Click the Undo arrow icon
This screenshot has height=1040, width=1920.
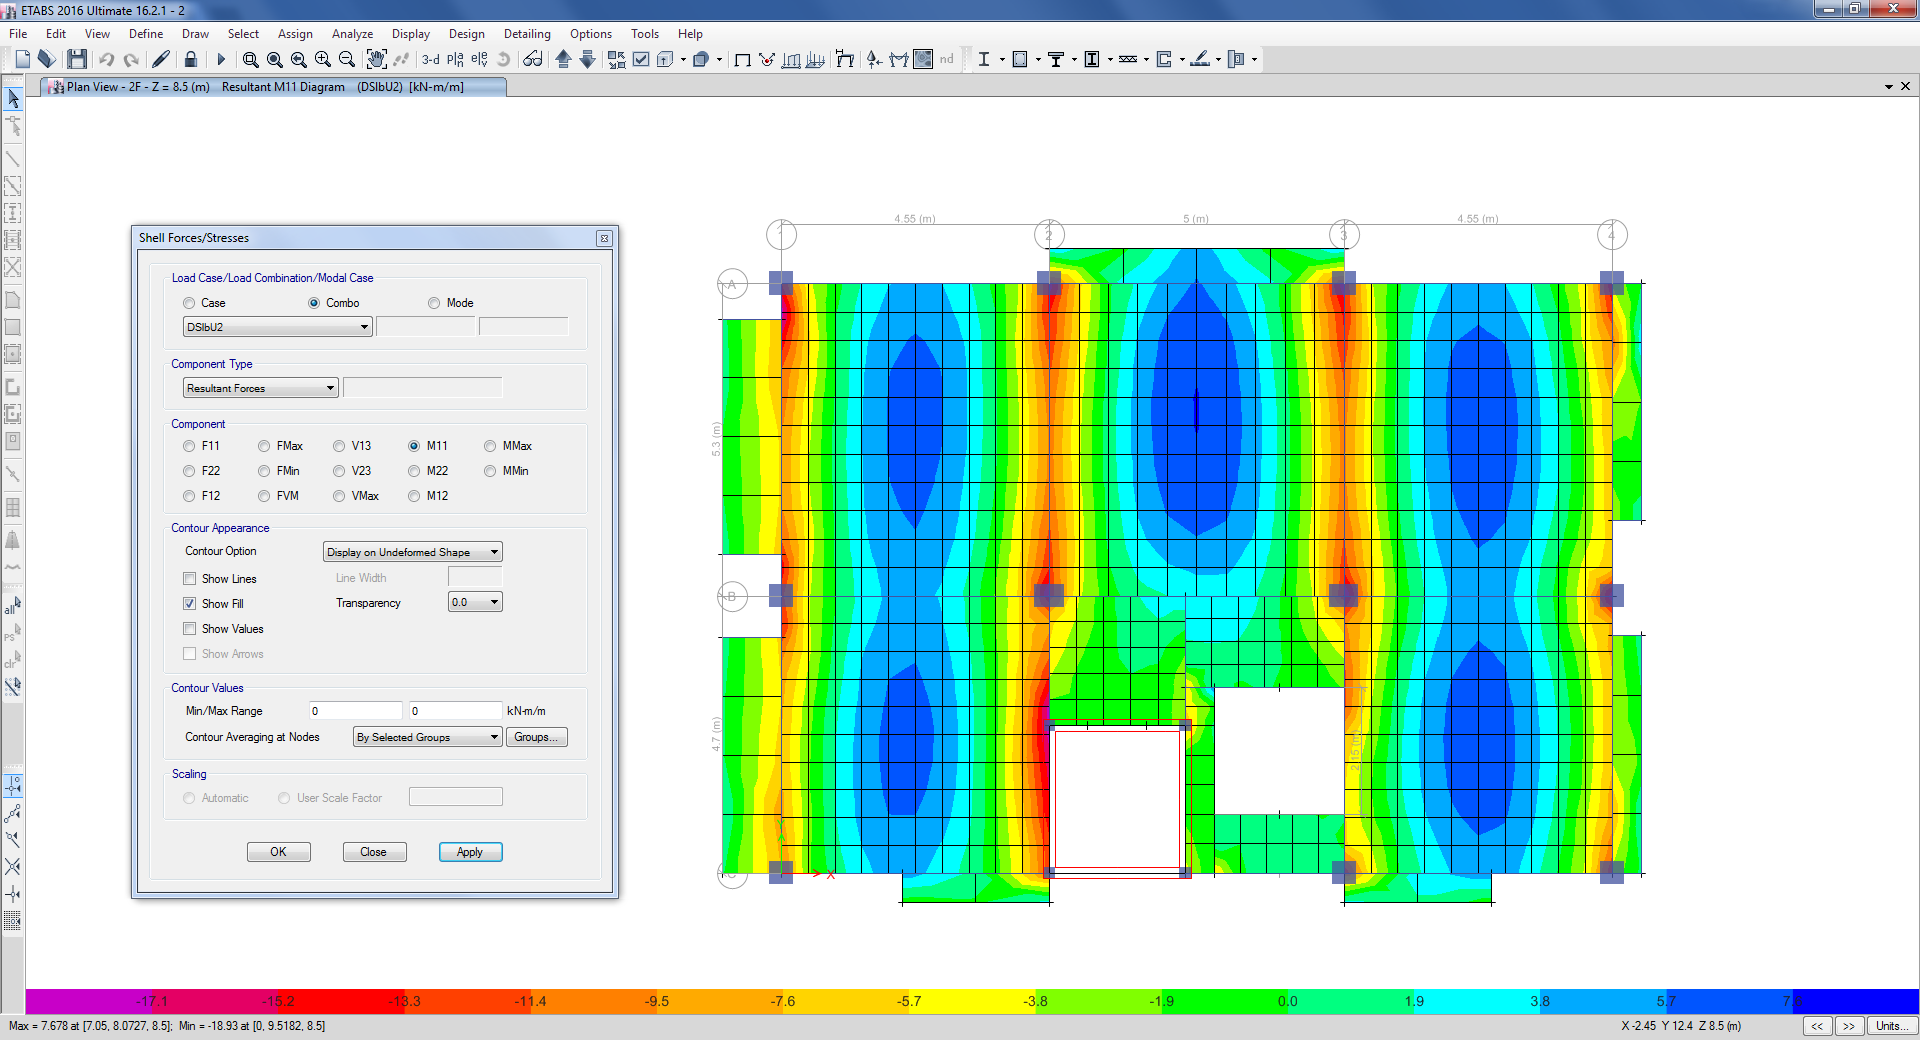(106, 59)
